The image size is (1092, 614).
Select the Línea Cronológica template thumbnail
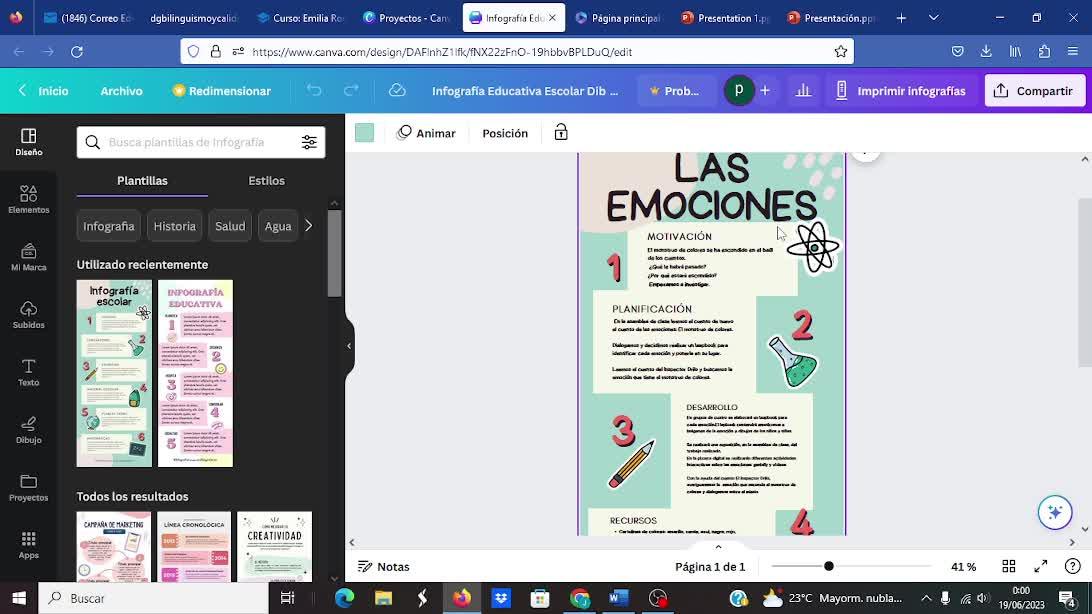pyautogui.click(x=194, y=546)
